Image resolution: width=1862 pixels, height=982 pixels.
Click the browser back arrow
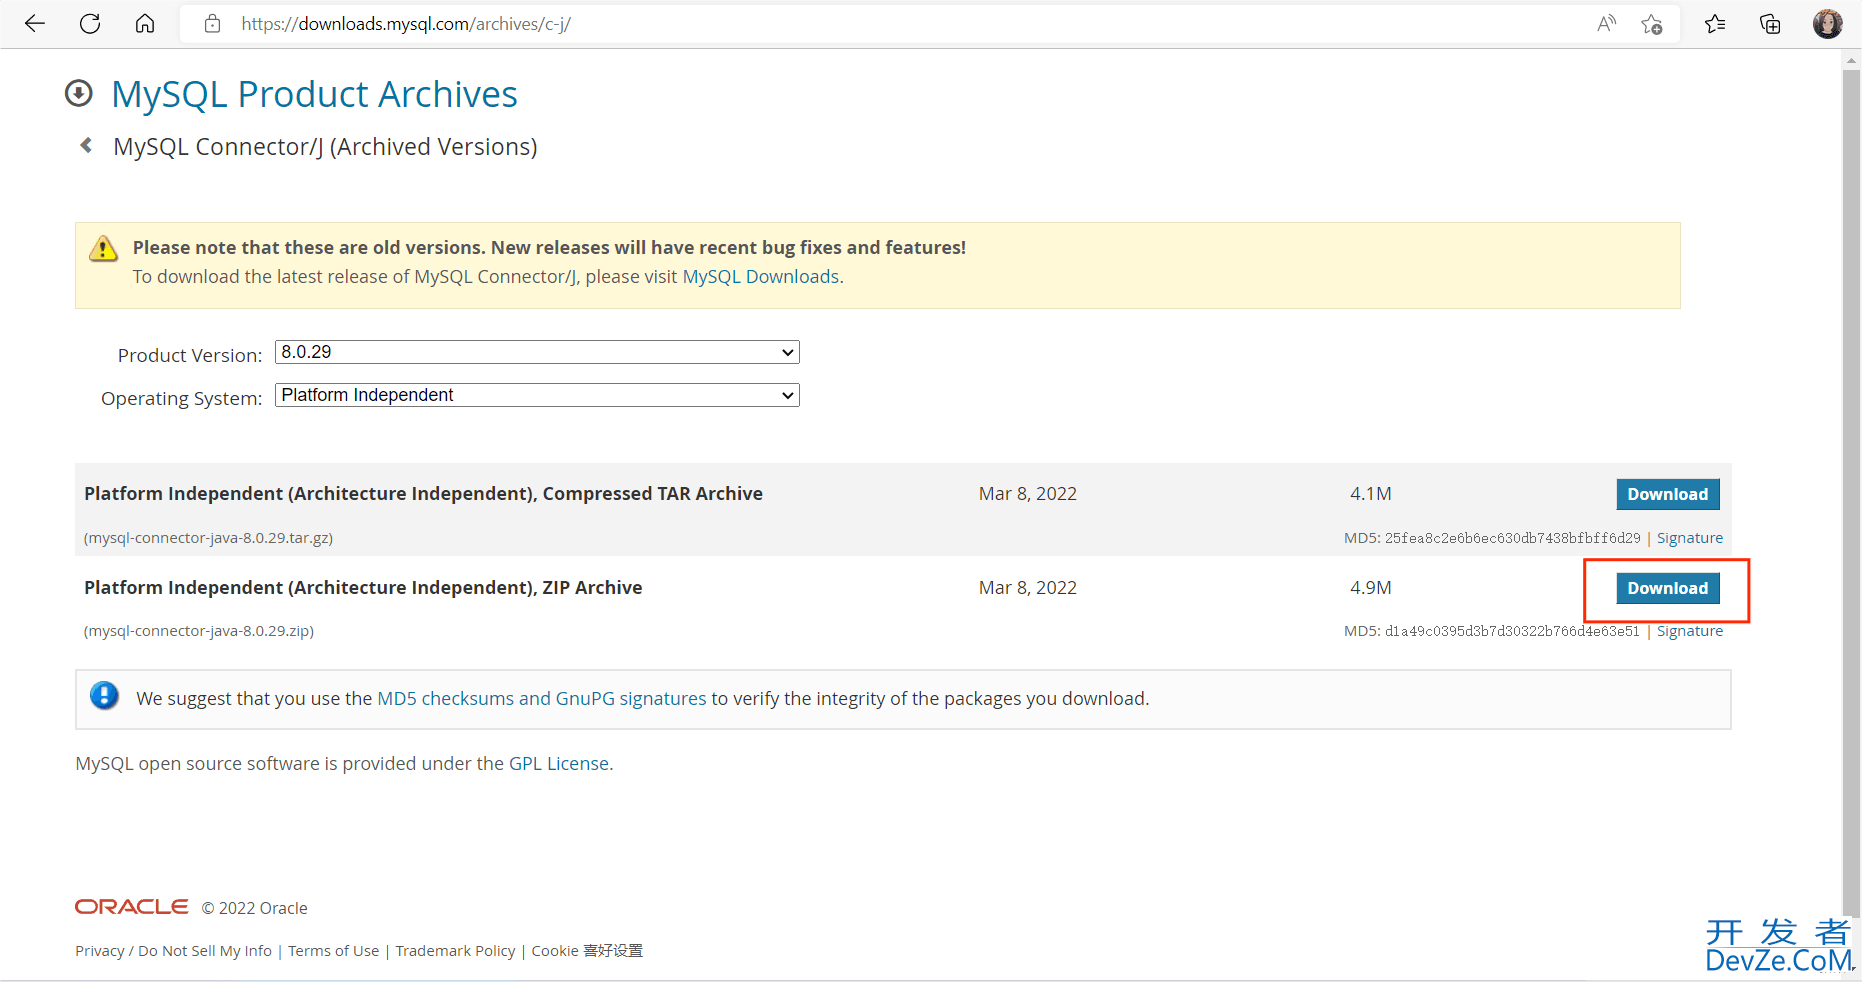click(35, 24)
